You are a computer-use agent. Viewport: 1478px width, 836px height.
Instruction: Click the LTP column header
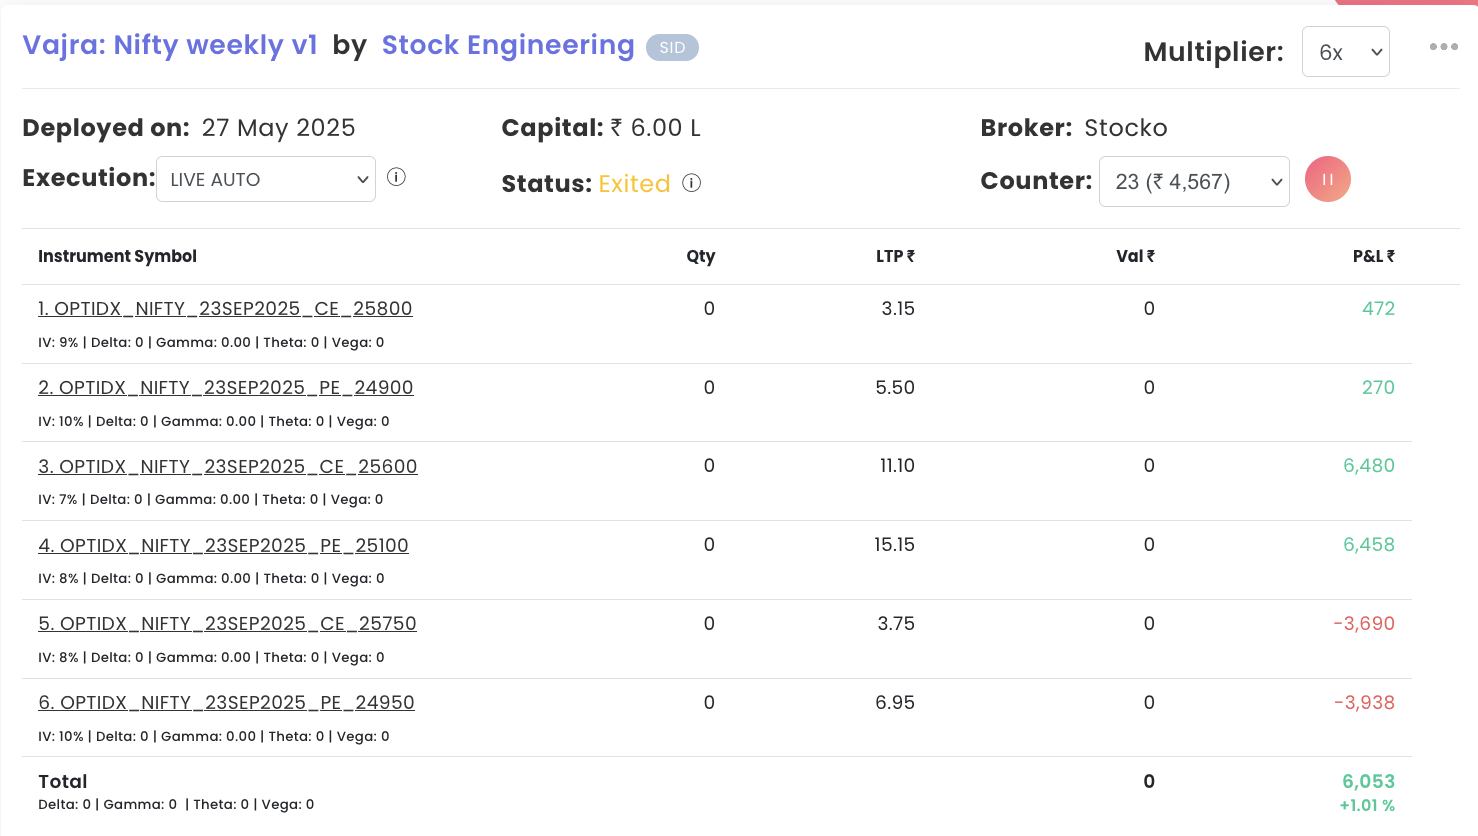point(894,257)
